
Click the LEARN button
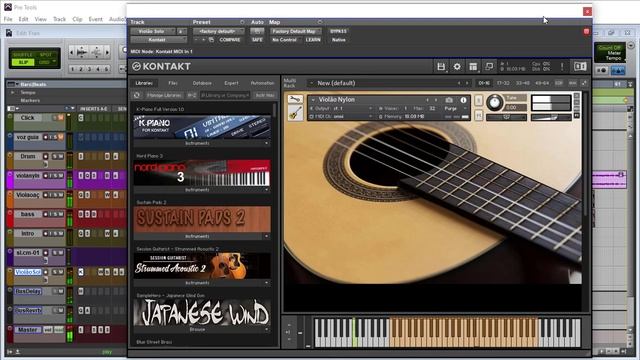313,40
